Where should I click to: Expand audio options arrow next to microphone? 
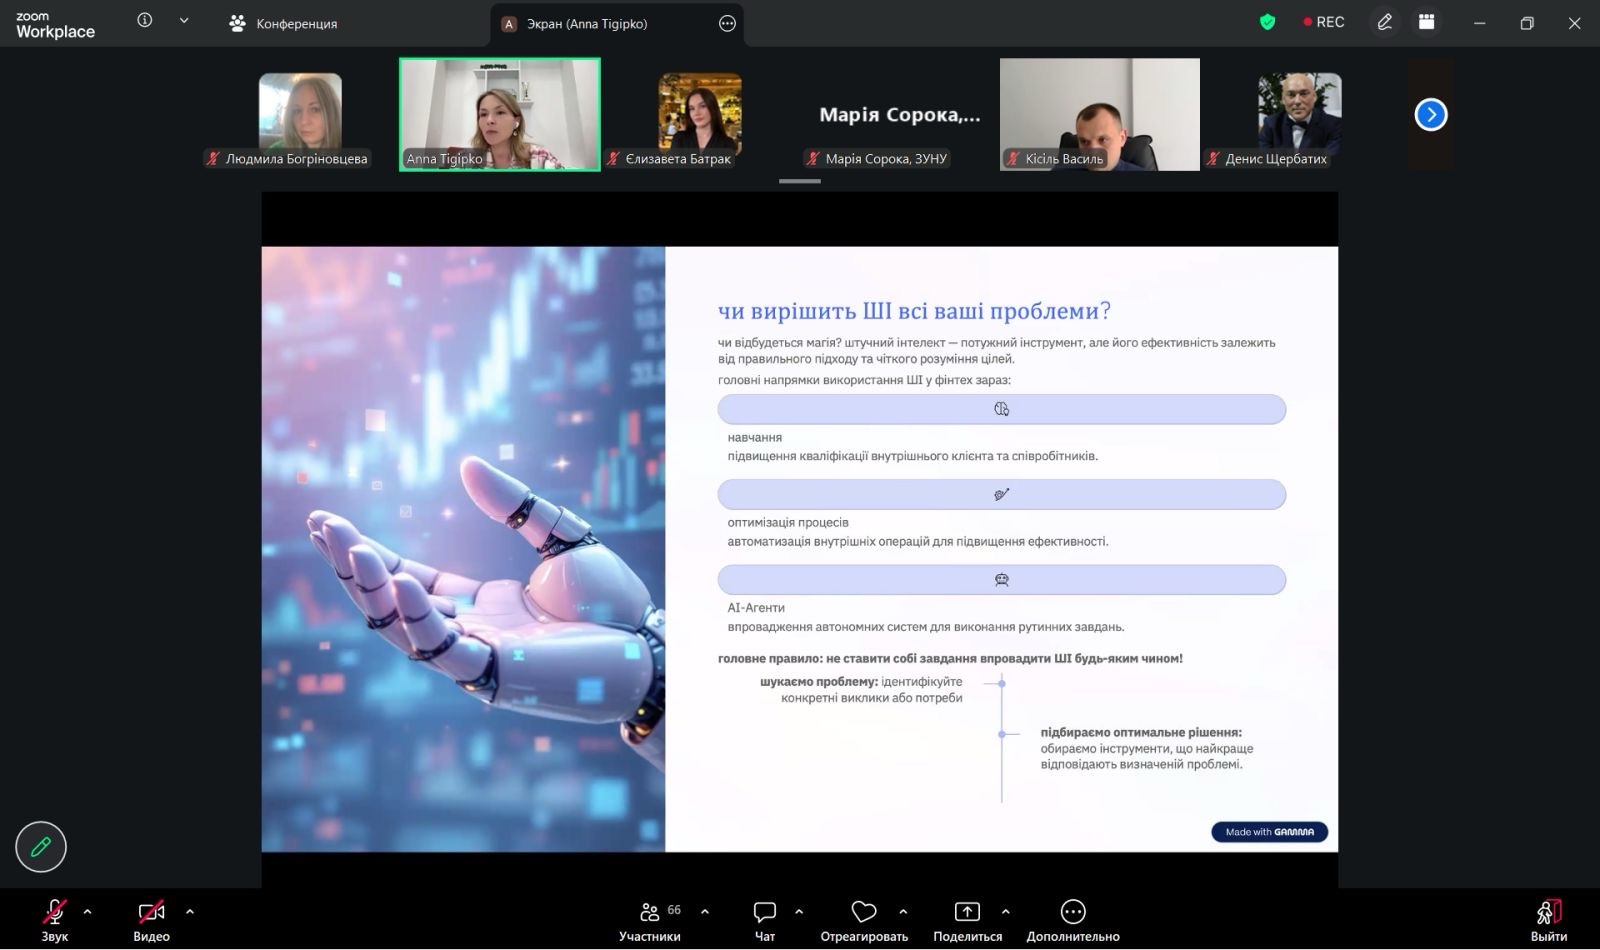pos(88,911)
